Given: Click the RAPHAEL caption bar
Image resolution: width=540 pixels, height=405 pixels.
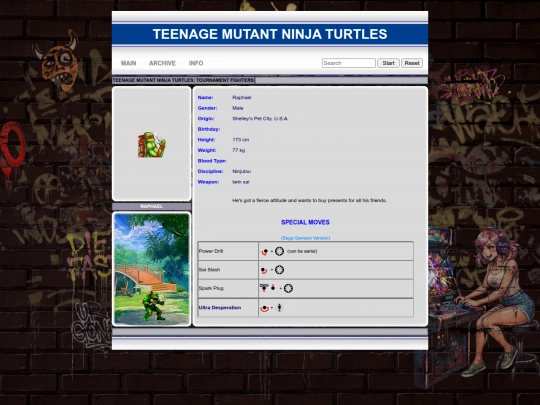Looking at the screenshot, I should (152, 206).
